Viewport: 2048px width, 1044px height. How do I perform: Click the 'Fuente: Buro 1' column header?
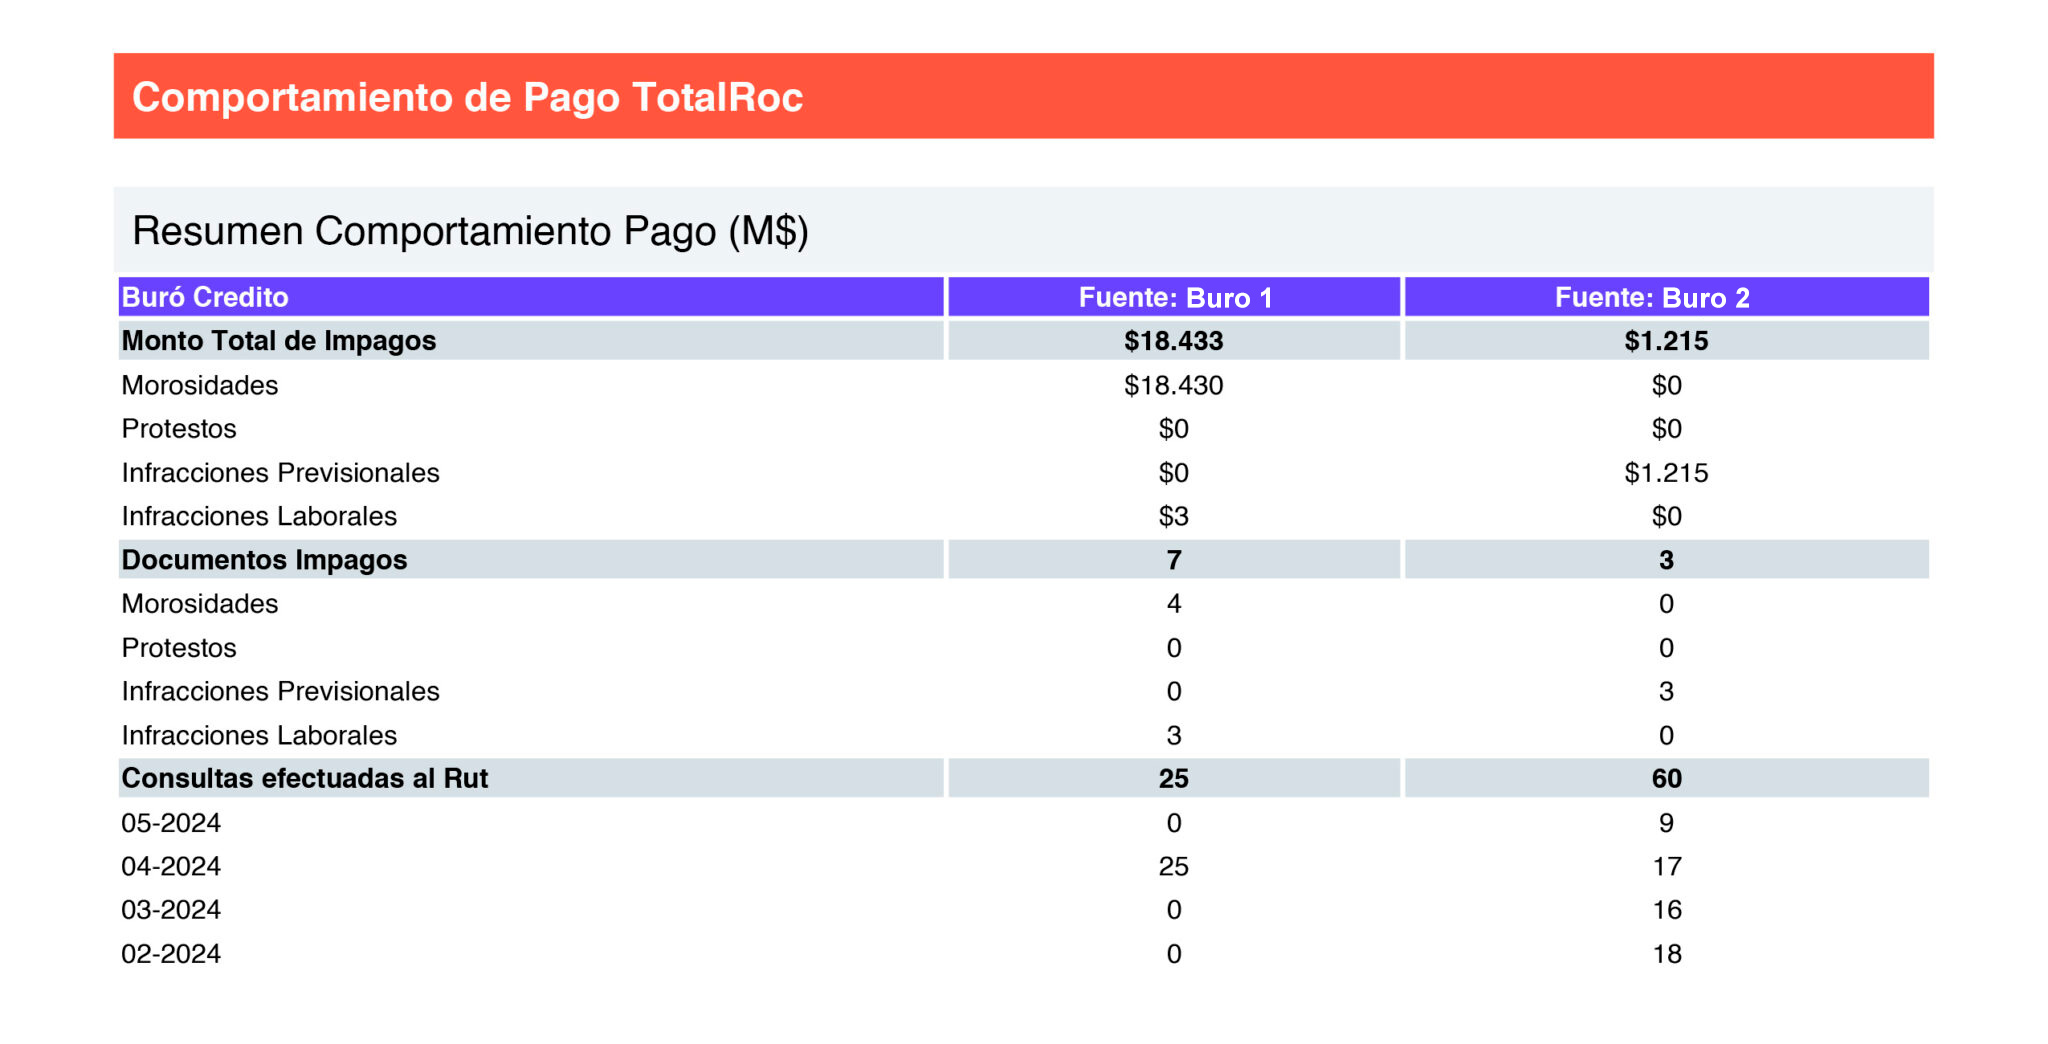[x=1175, y=297]
